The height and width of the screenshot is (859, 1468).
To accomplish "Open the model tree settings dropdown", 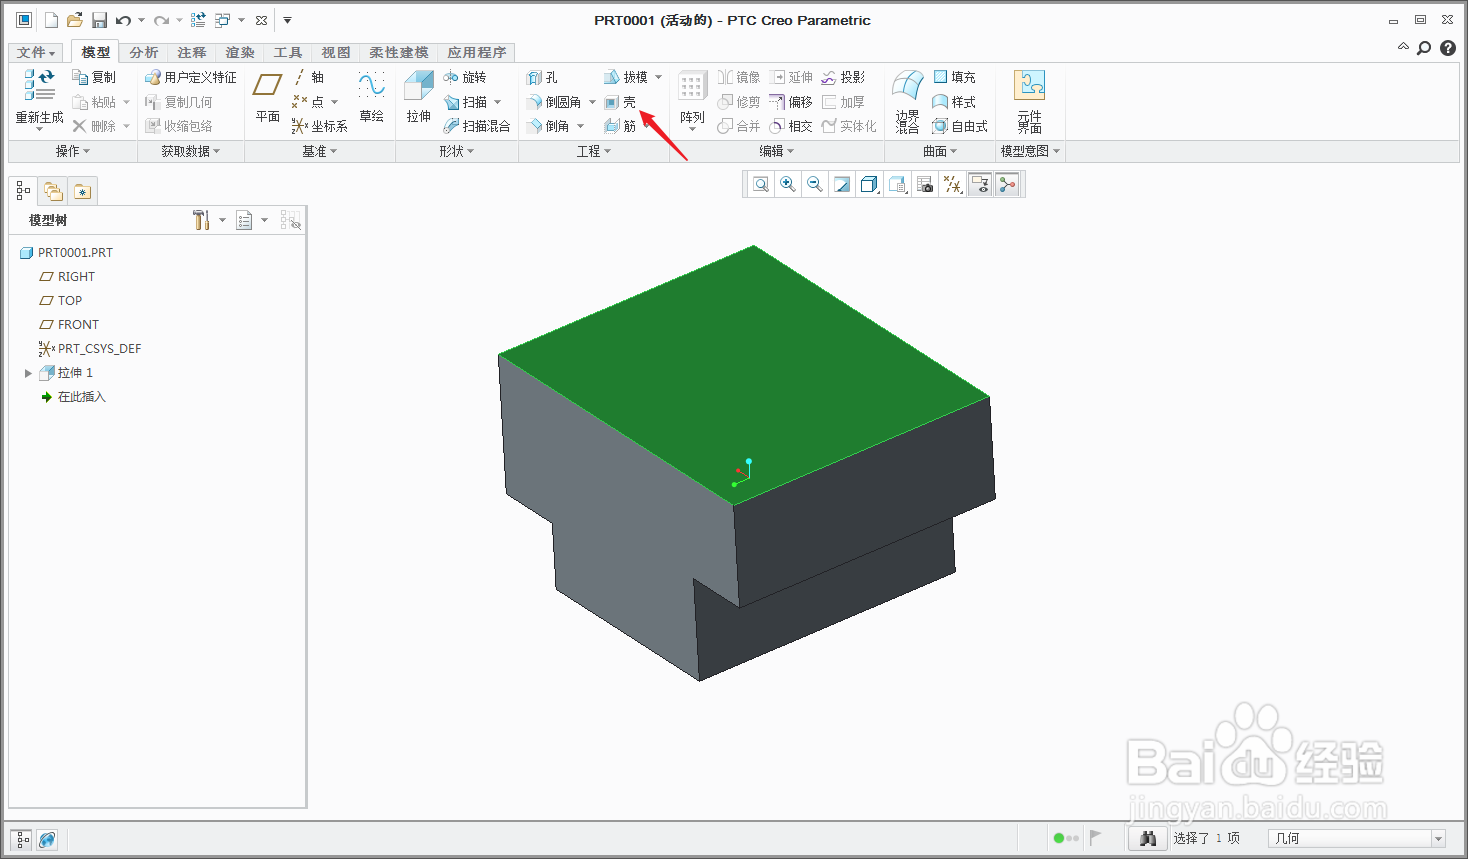I will [222, 220].
